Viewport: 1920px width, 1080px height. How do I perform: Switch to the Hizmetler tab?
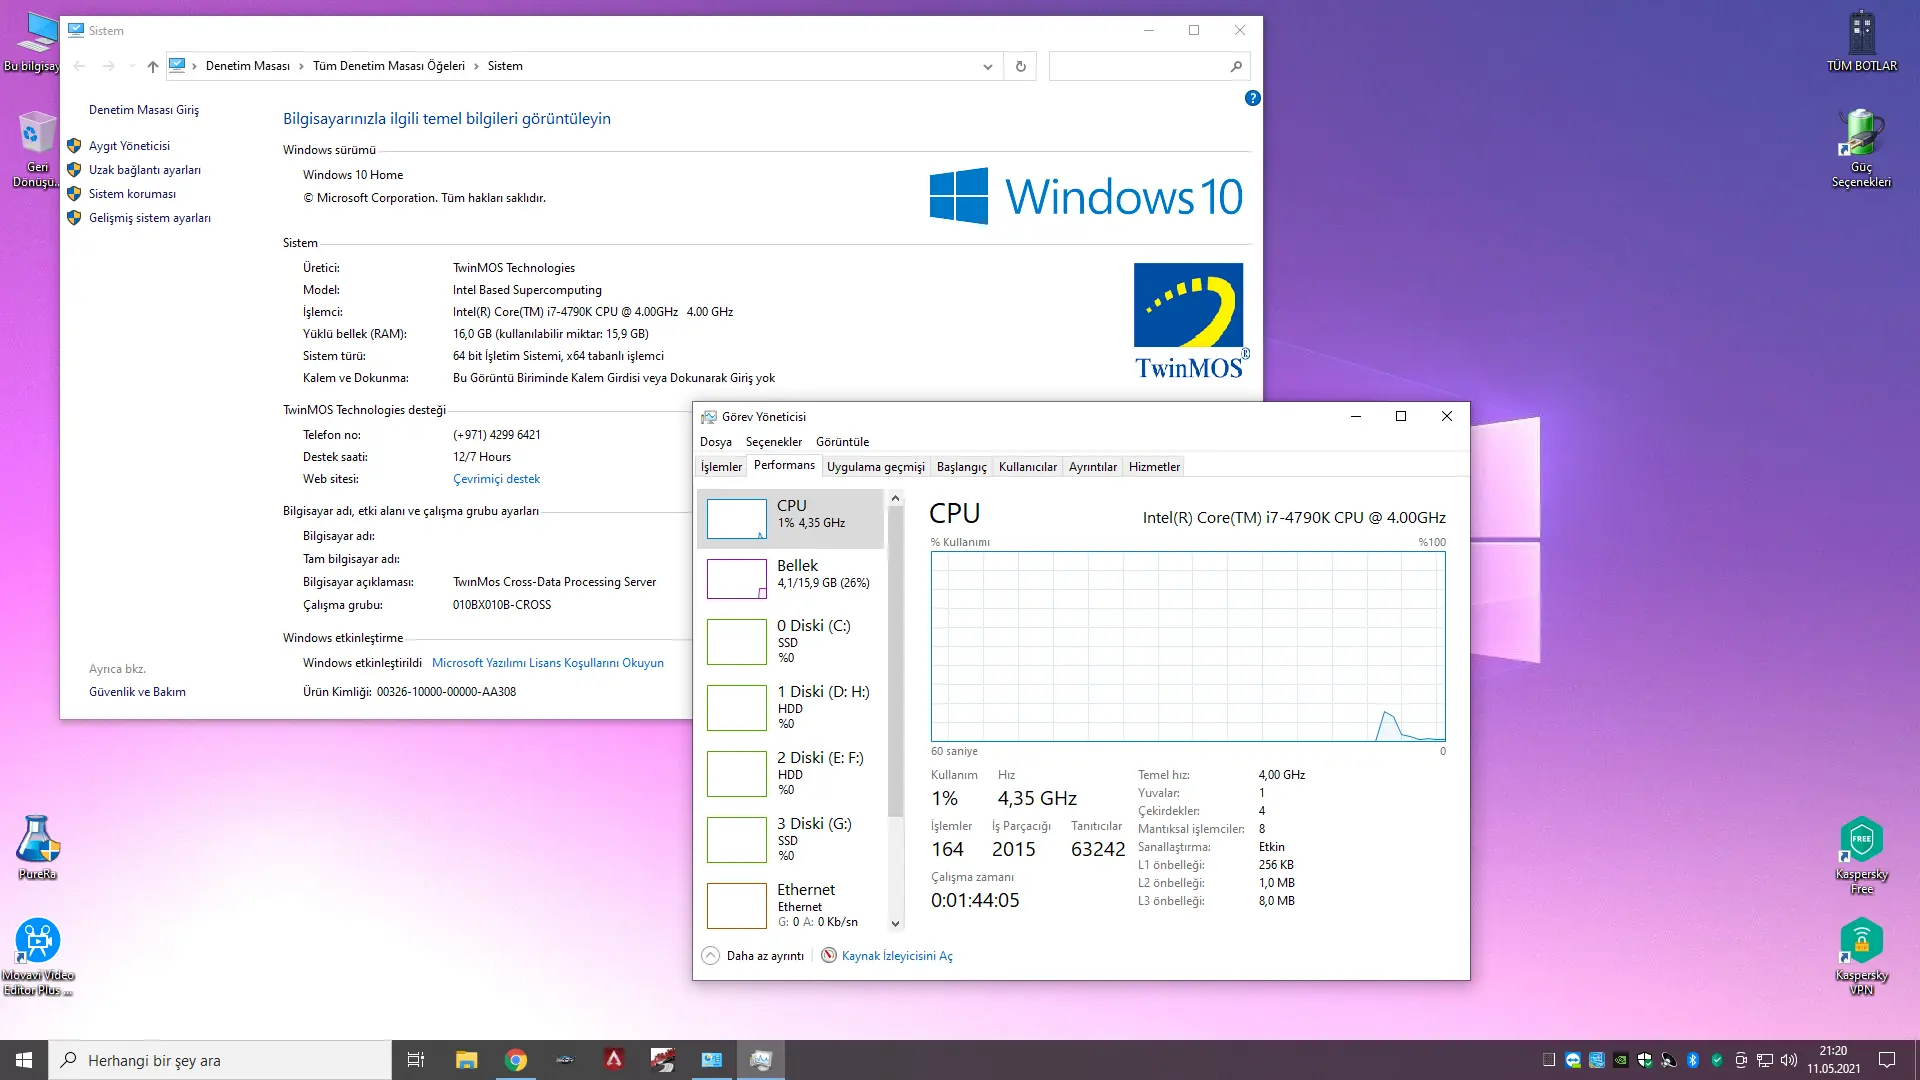1154,467
